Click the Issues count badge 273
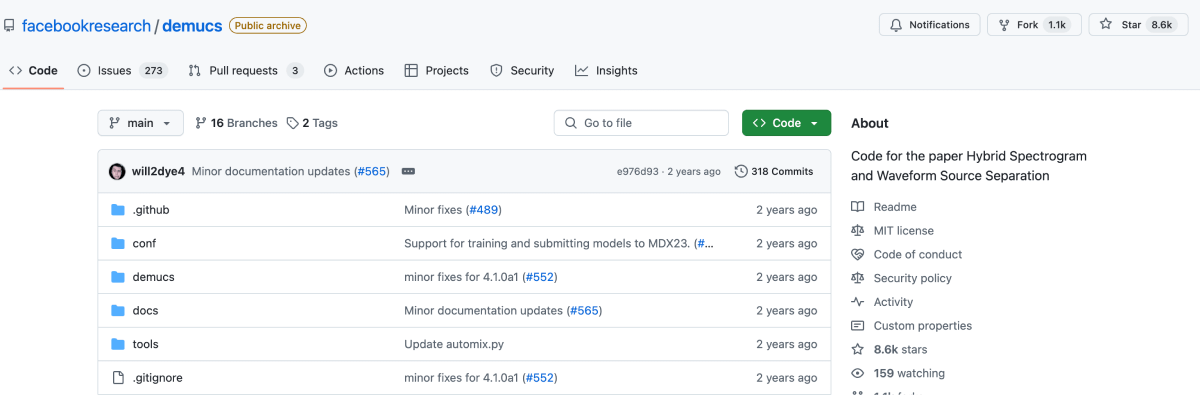1200x395 pixels. pos(153,71)
